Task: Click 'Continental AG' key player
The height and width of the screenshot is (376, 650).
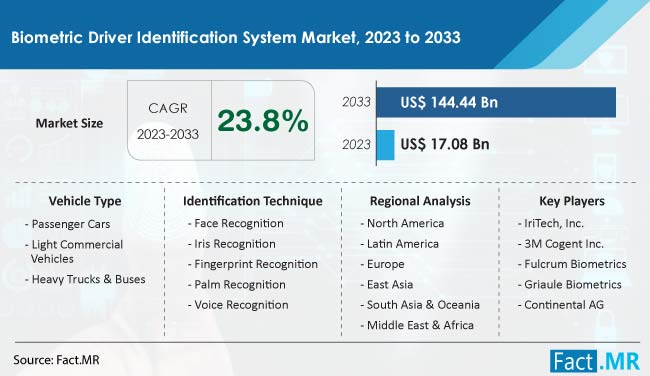Action: [x=561, y=305]
